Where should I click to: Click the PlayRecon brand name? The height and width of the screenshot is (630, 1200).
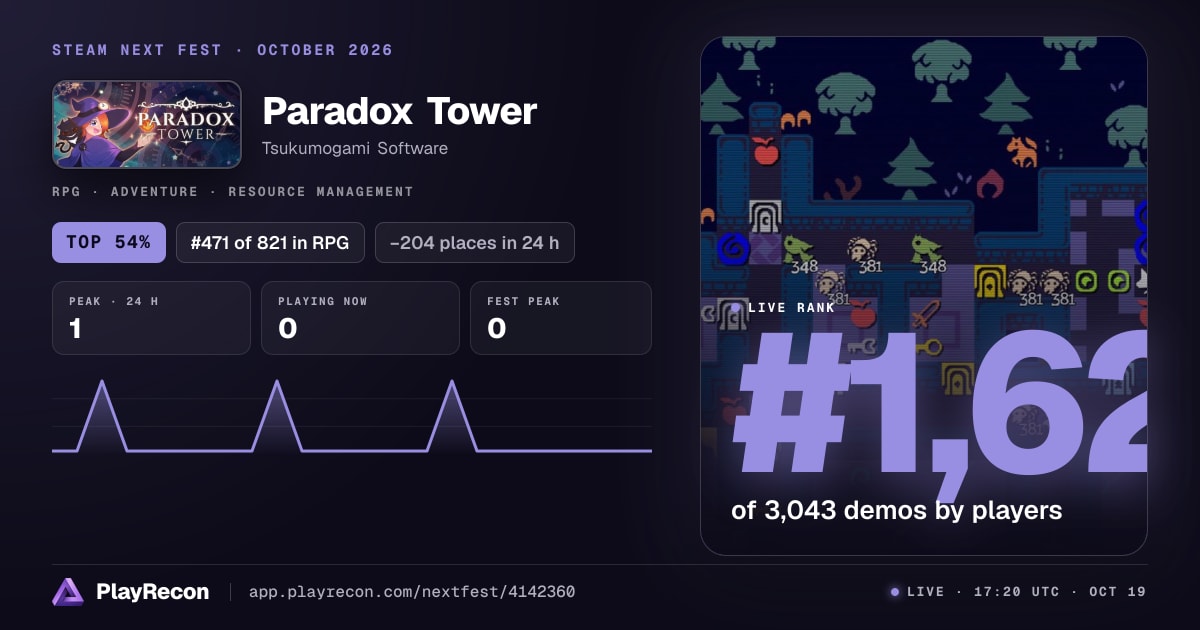click(x=153, y=592)
